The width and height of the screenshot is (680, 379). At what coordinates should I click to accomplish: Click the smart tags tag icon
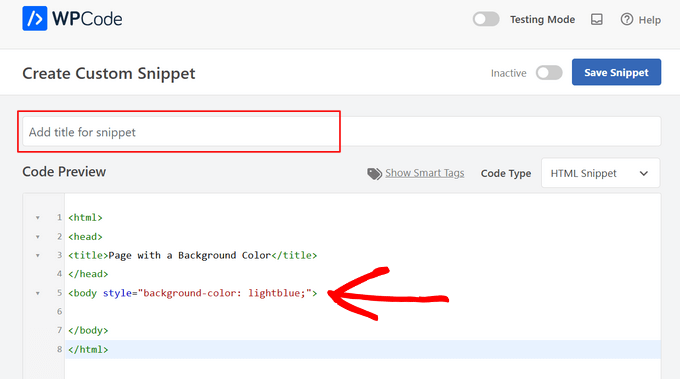coord(374,173)
